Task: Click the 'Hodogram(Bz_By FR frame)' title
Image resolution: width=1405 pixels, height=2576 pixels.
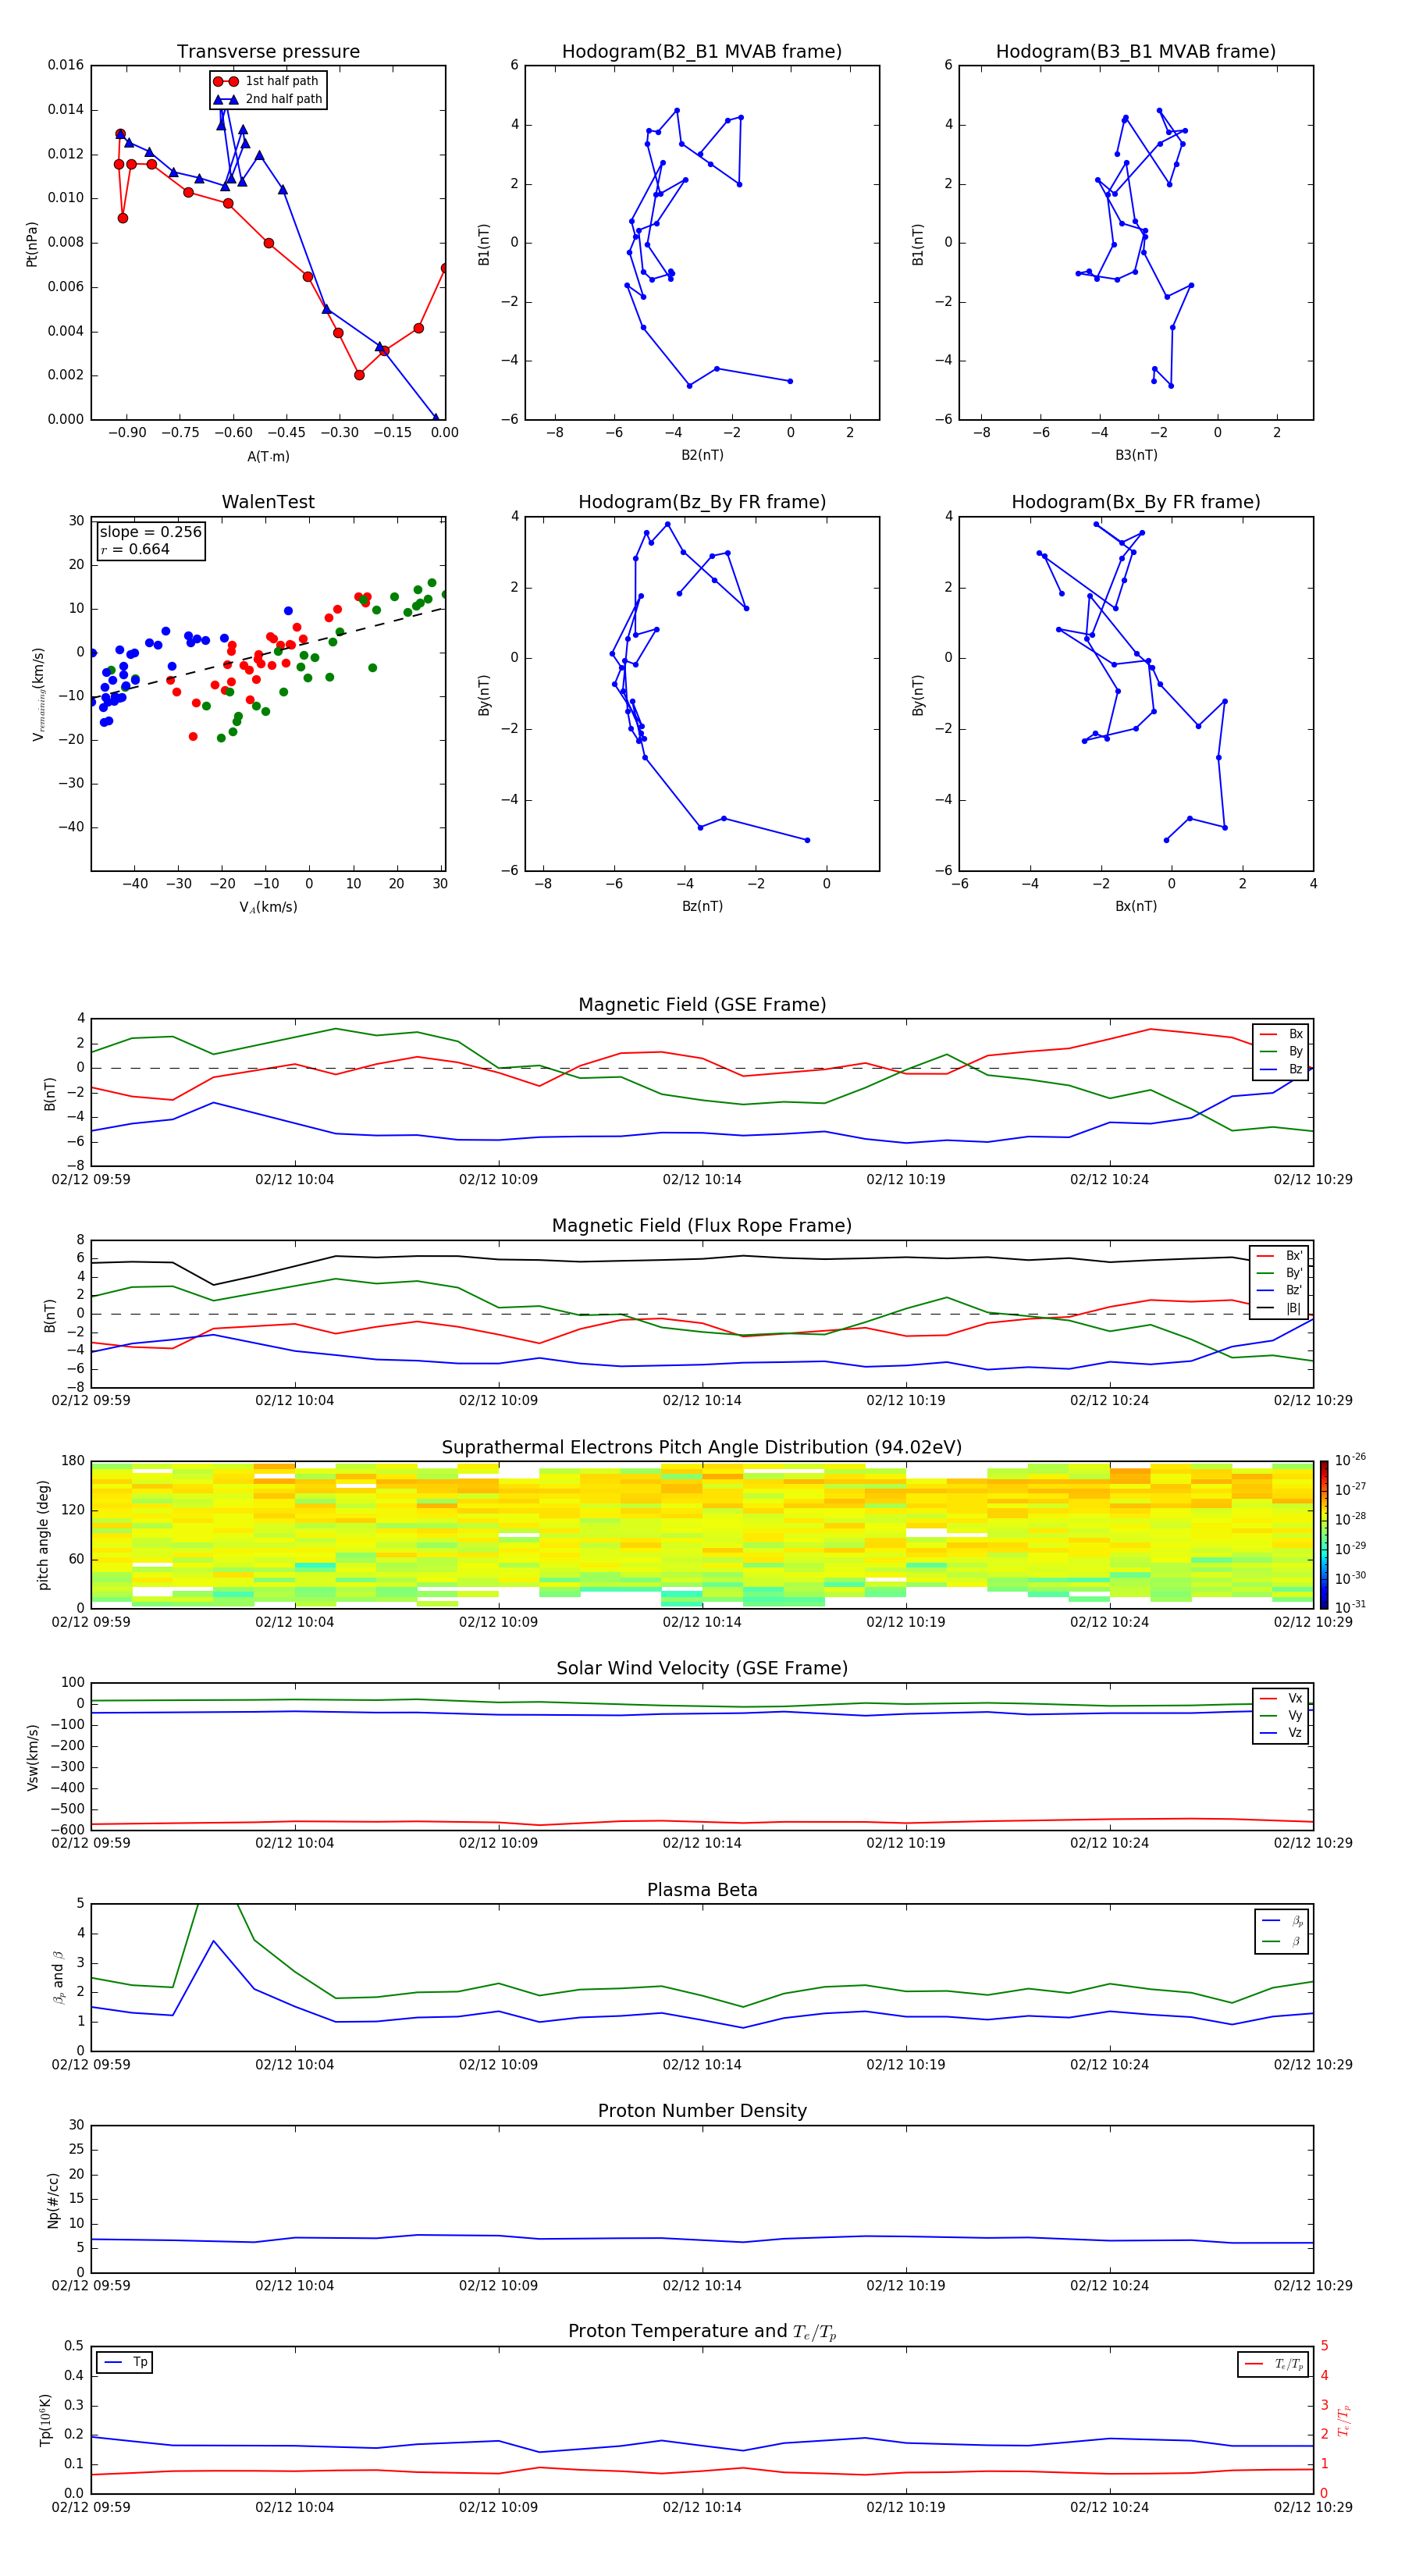Action: coord(702,501)
